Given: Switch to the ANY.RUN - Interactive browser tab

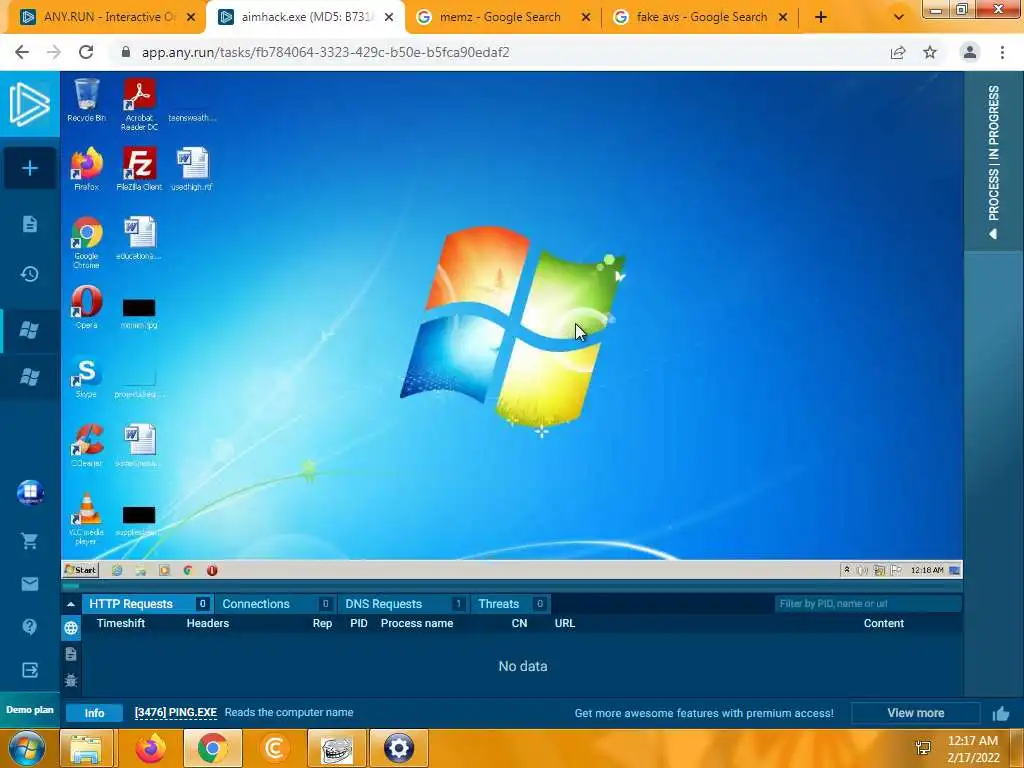Looking at the screenshot, I should point(104,17).
